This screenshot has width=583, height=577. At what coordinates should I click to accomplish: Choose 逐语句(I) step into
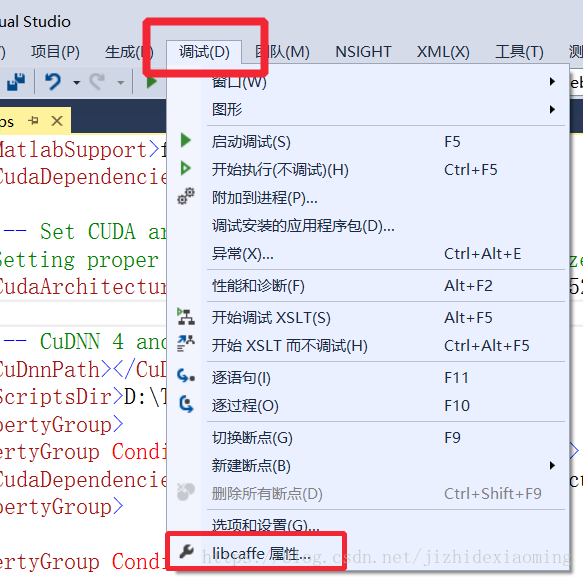(x=368, y=377)
